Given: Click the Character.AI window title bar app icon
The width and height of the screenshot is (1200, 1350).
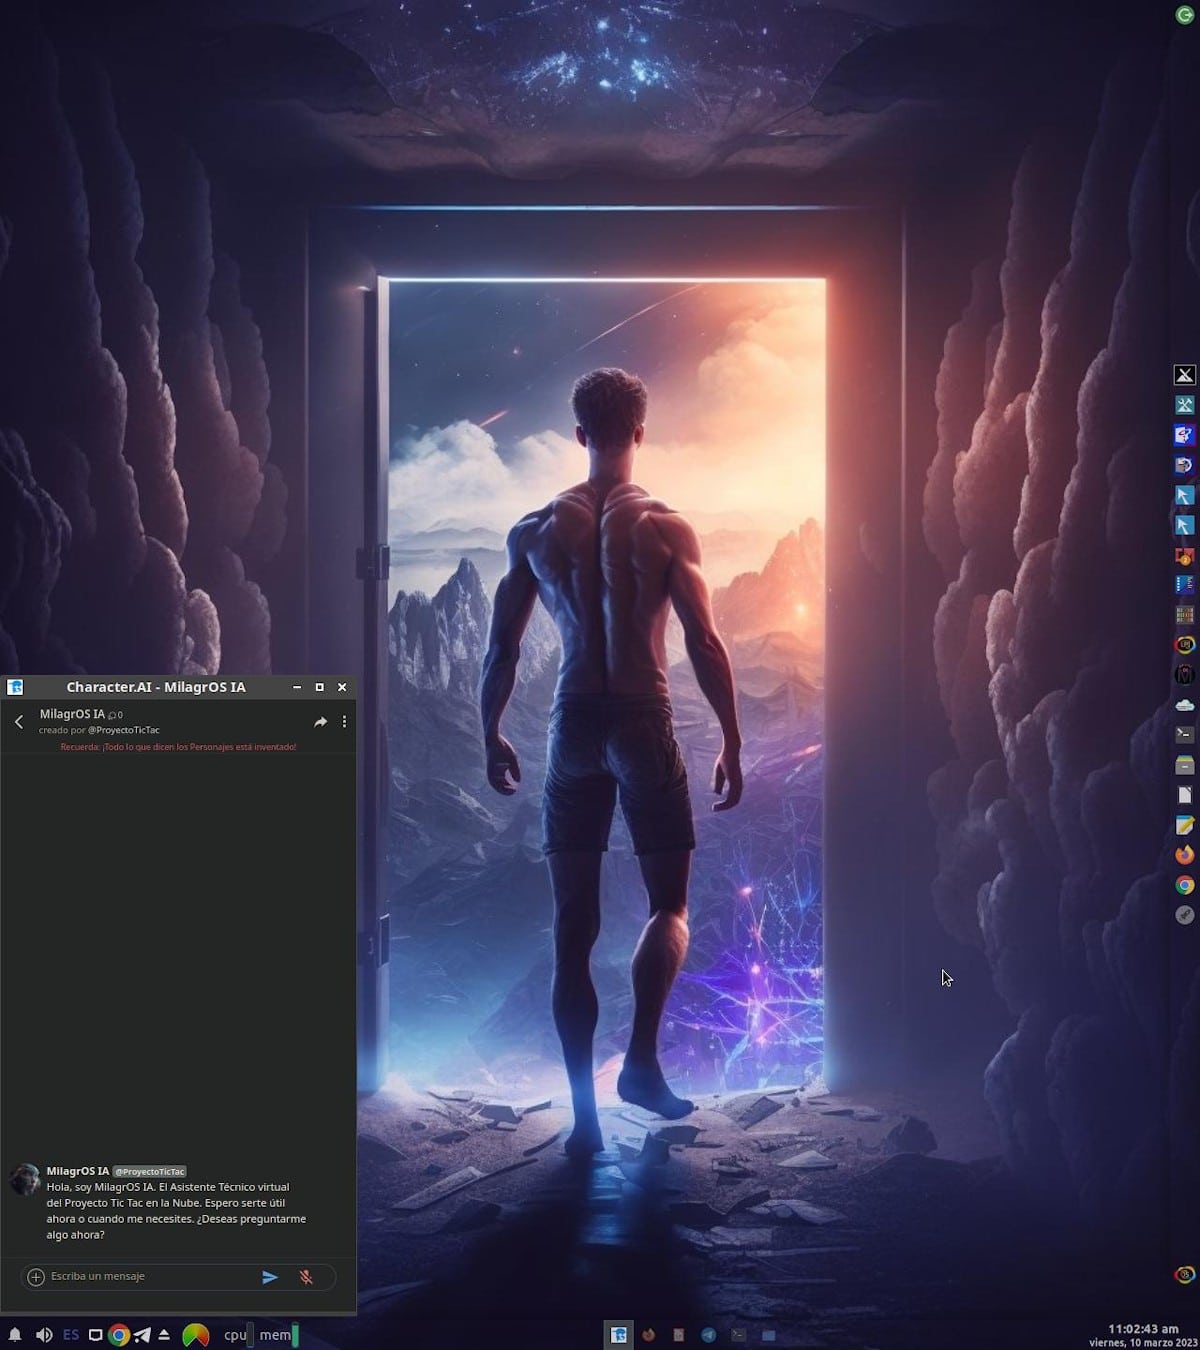Looking at the screenshot, I should [15, 687].
